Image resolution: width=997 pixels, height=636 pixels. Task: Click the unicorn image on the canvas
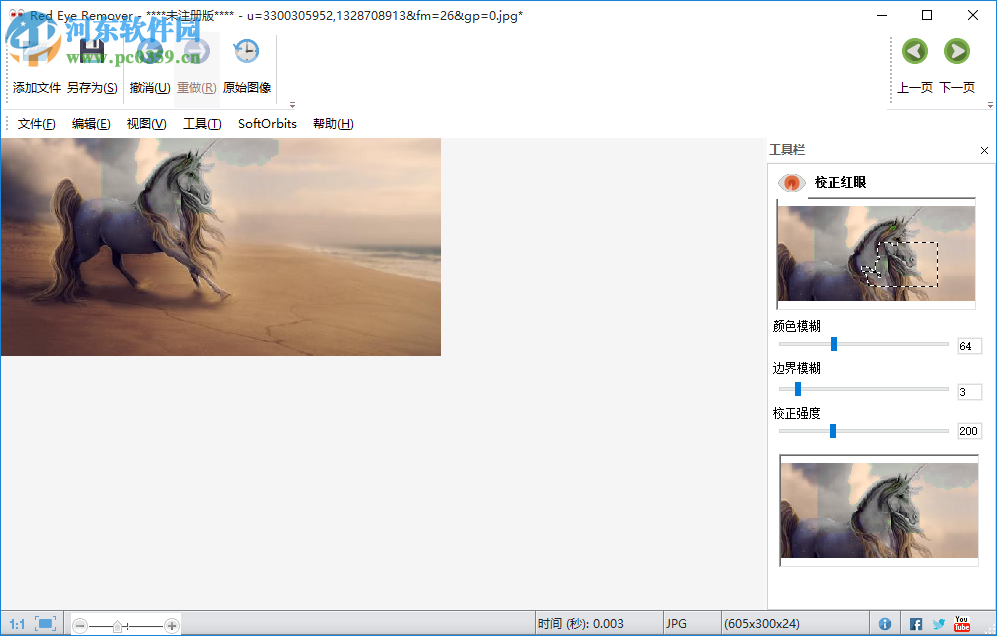pyautogui.click(x=221, y=247)
